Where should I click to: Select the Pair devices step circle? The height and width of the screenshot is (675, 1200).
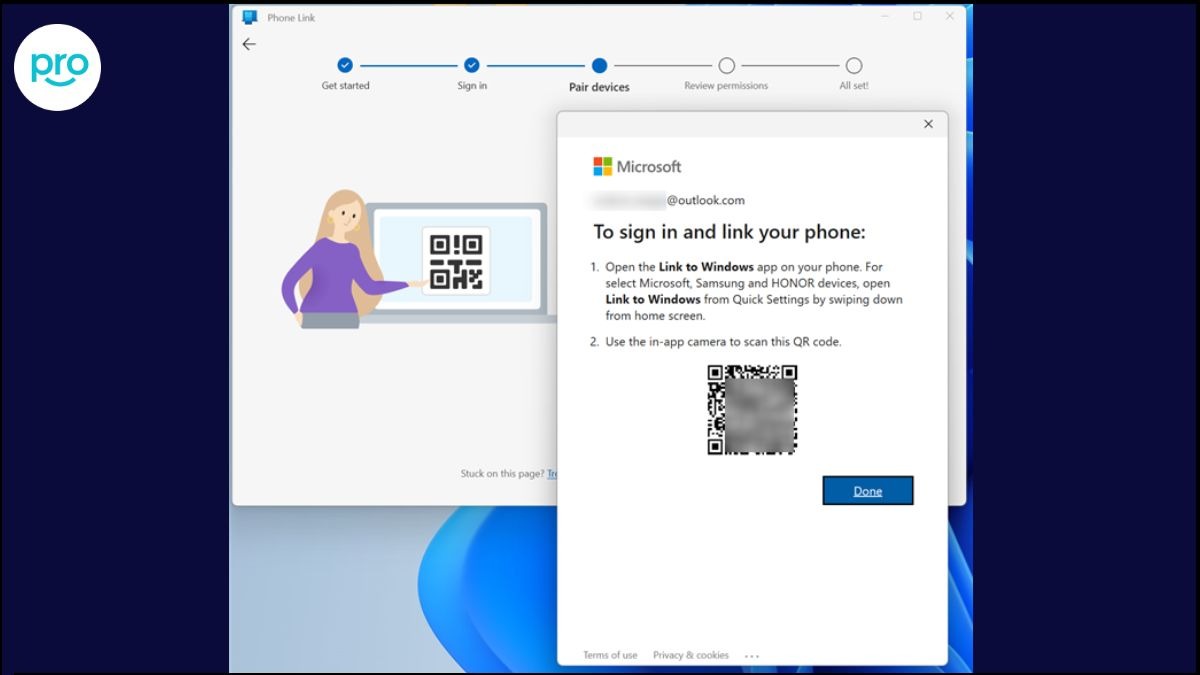pos(599,65)
